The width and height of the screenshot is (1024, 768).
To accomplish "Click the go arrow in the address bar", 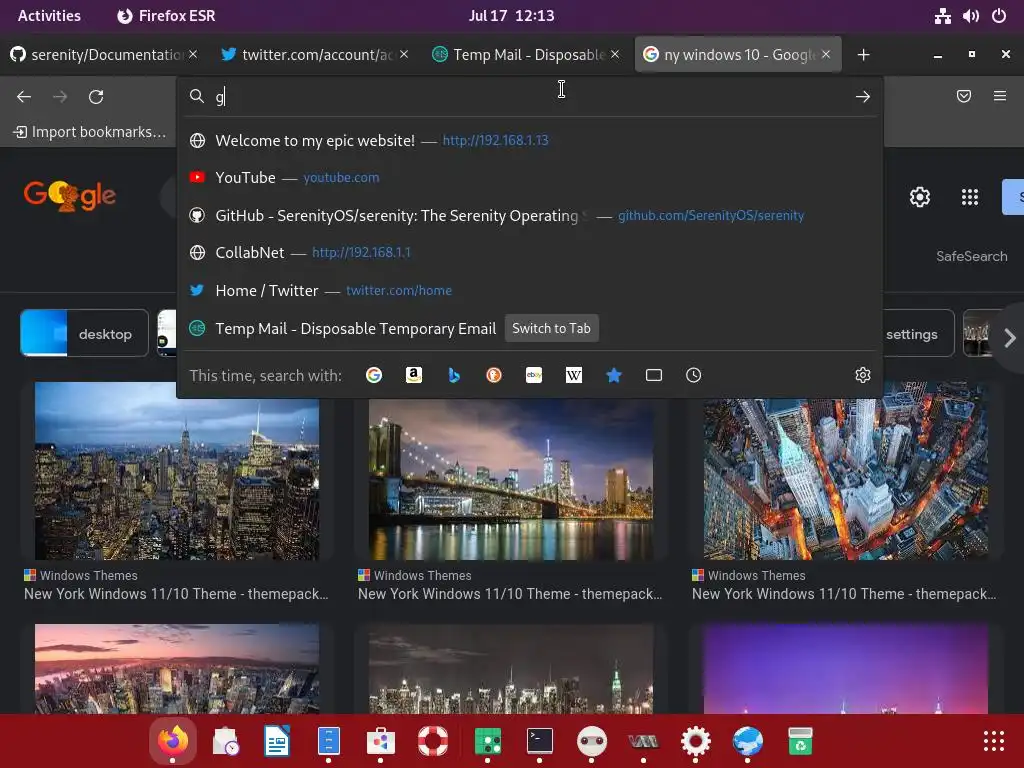I will tap(863, 97).
